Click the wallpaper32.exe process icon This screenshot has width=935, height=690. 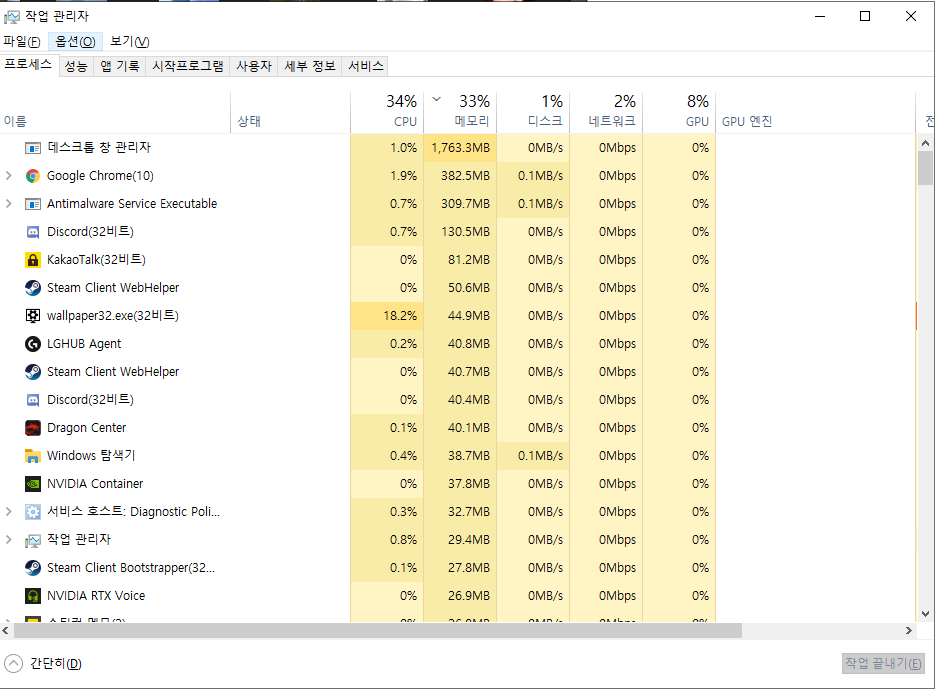coord(33,316)
